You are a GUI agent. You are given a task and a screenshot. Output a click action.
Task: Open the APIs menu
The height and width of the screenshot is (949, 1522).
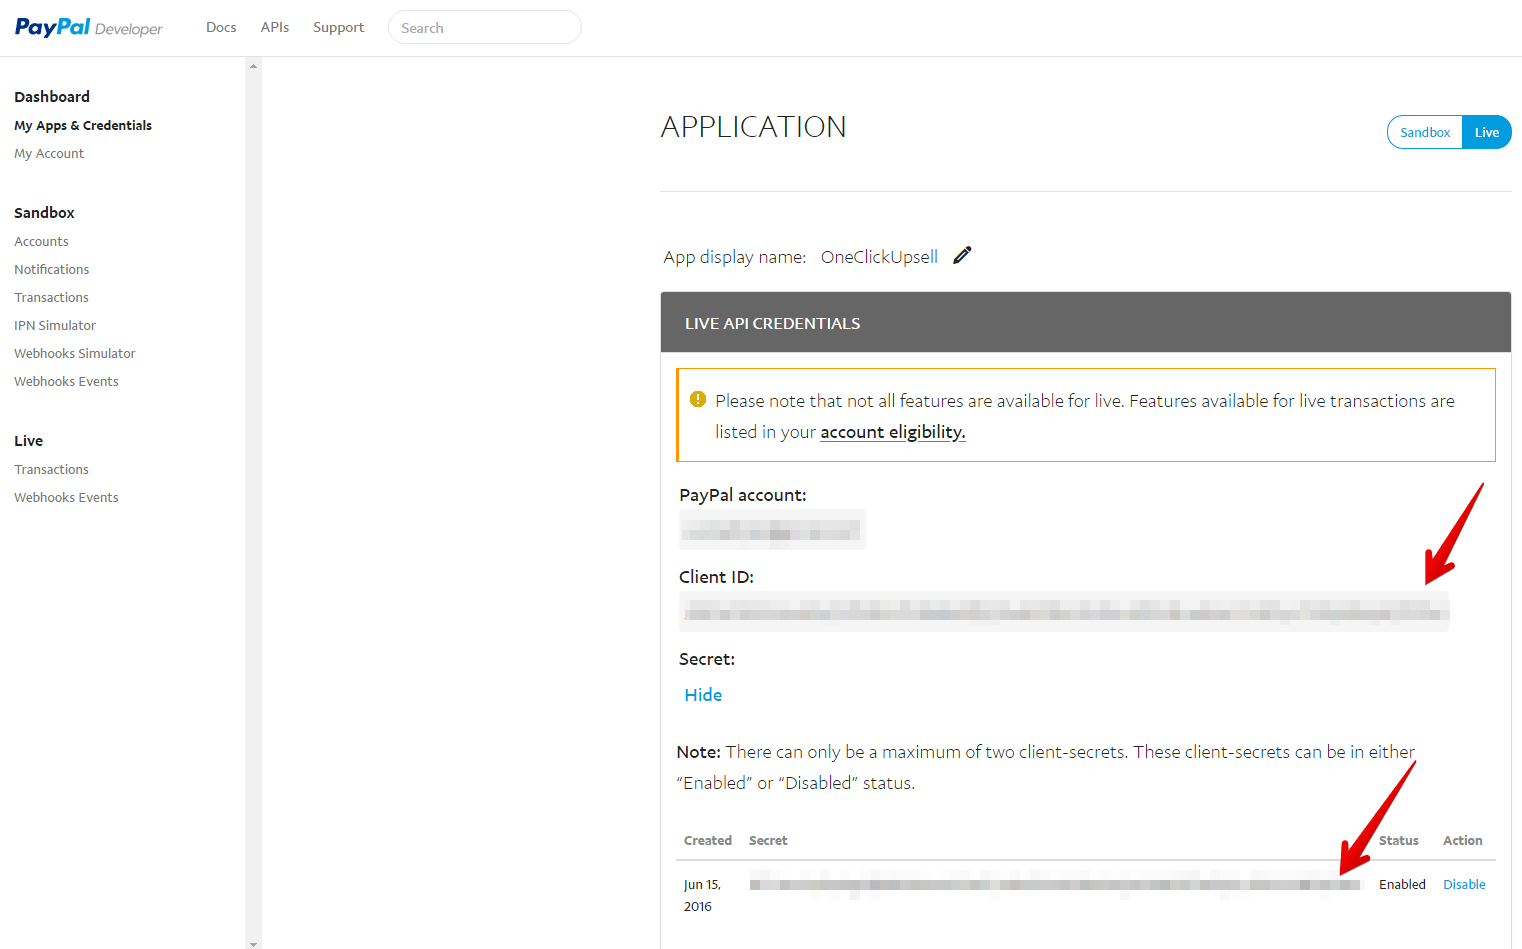click(x=275, y=27)
